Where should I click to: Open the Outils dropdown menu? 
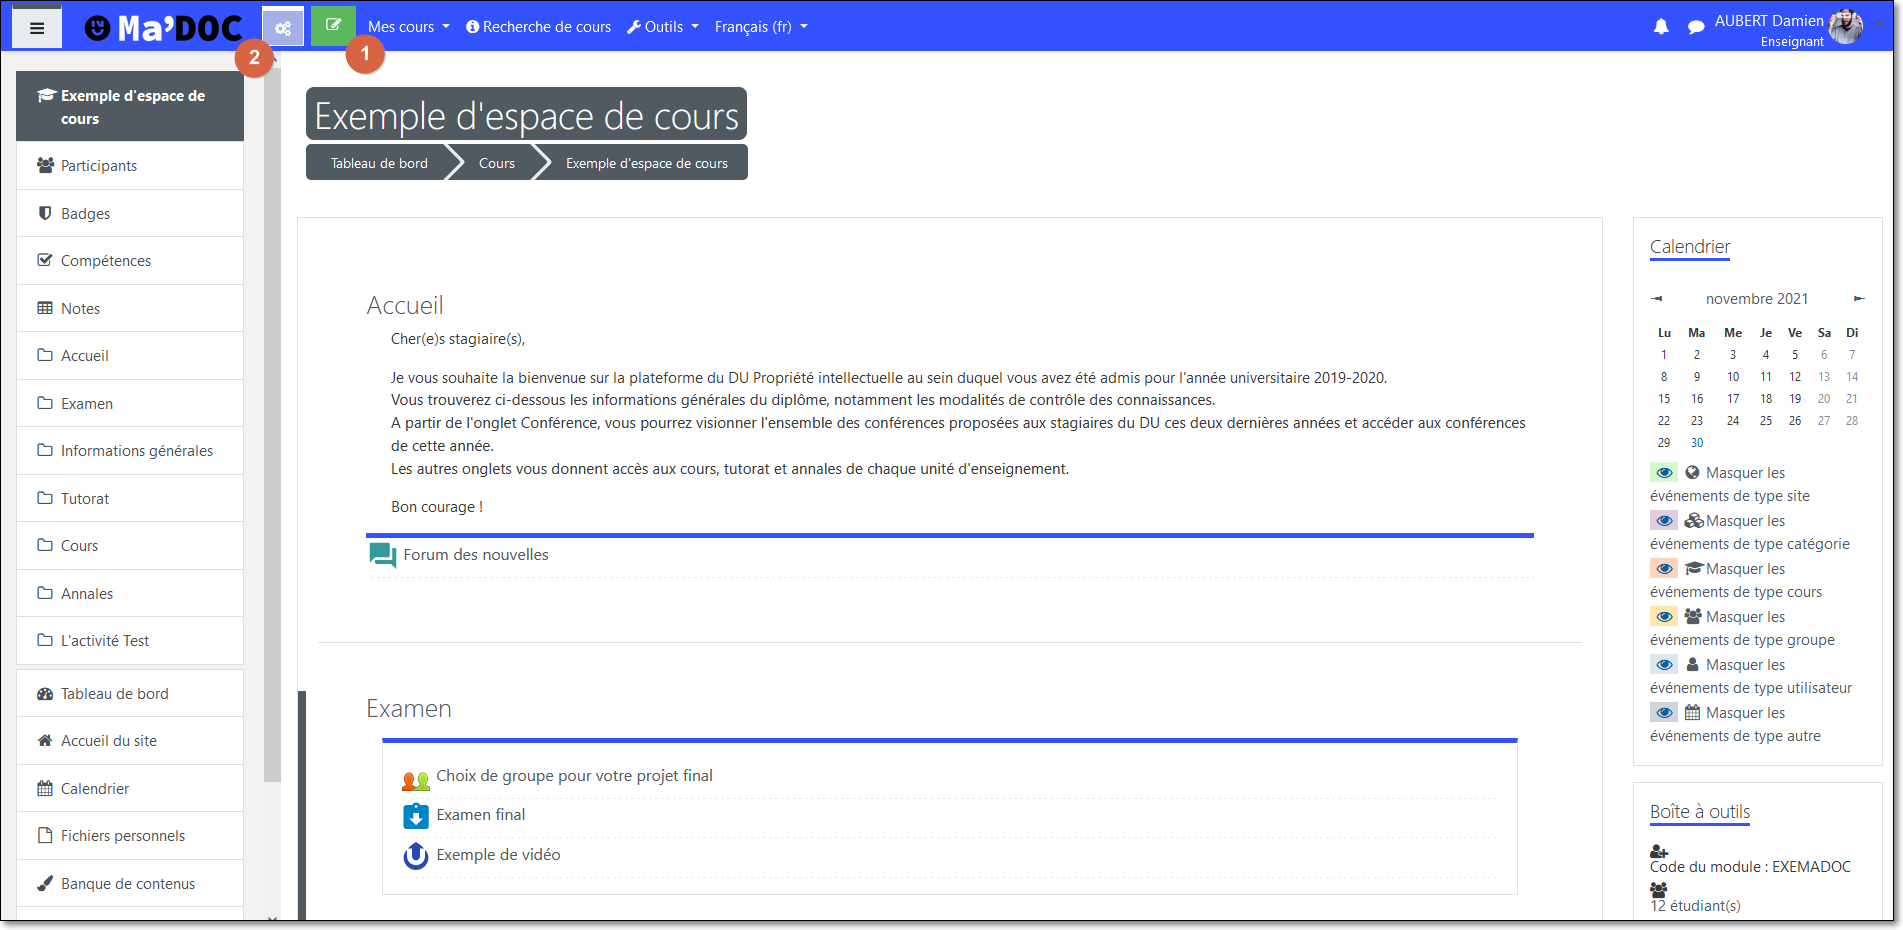pyautogui.click(x=662, y=27)
